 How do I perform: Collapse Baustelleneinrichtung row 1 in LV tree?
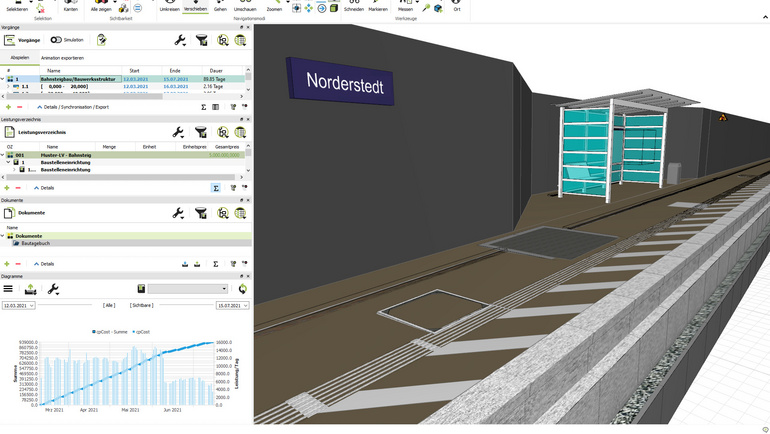pyautogui.click(x=8, y=162)
